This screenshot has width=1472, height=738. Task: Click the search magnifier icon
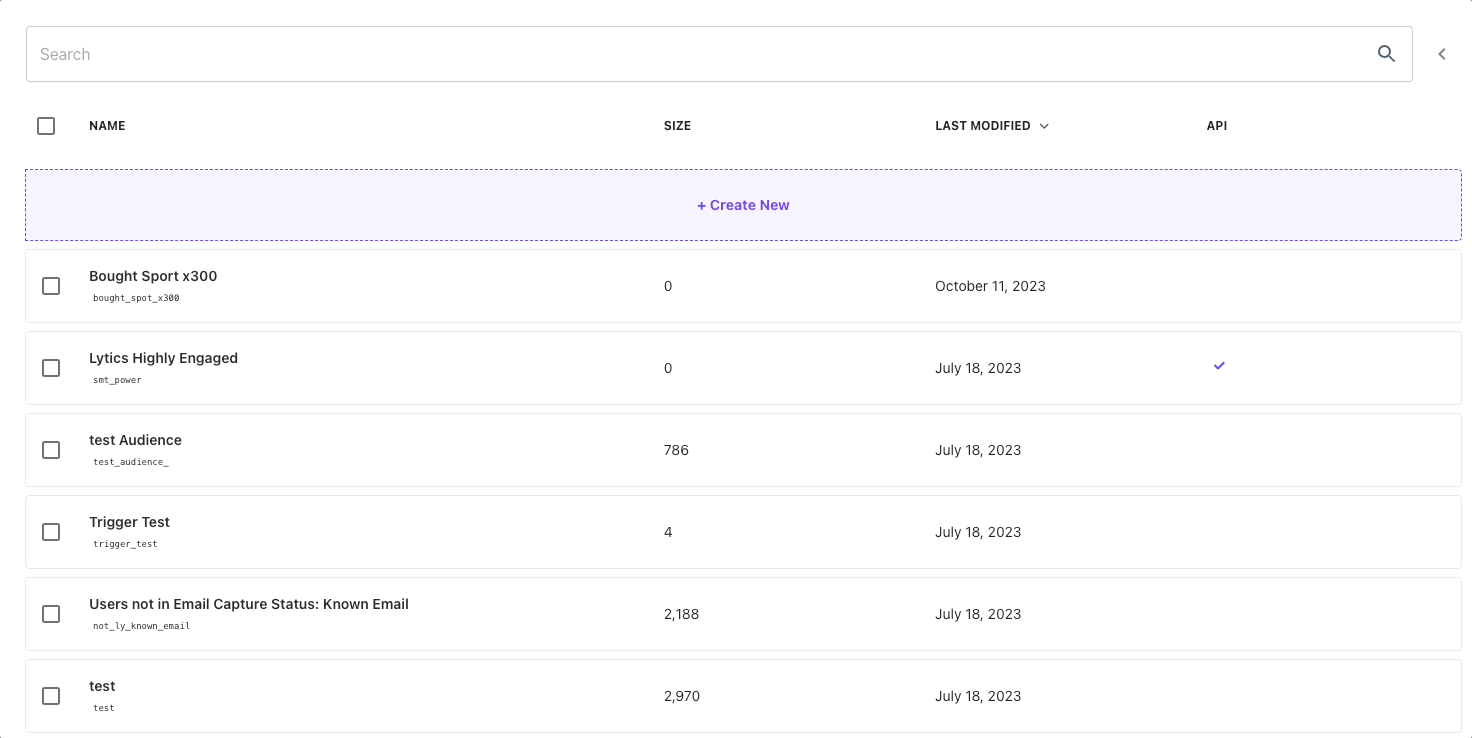tap(1386, 54)
